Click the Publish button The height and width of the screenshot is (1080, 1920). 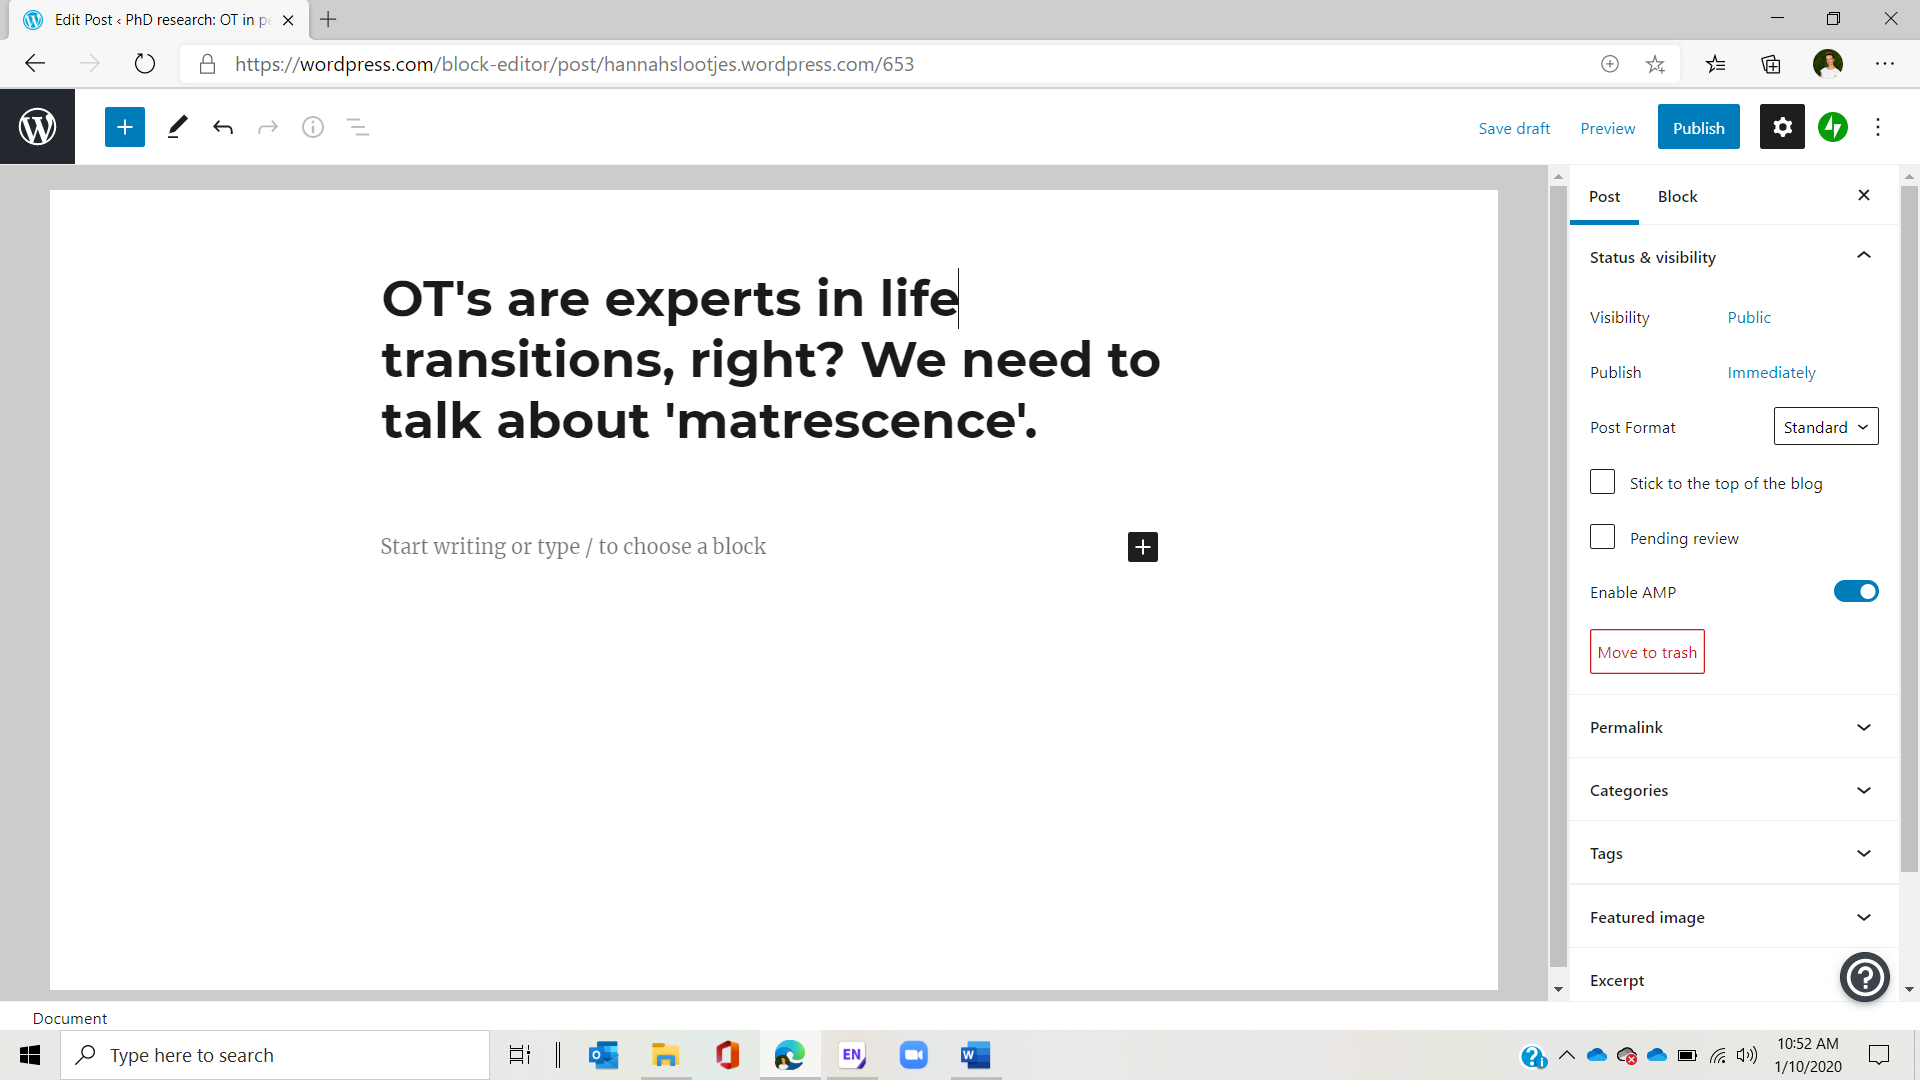click(x=1698, y=127)
